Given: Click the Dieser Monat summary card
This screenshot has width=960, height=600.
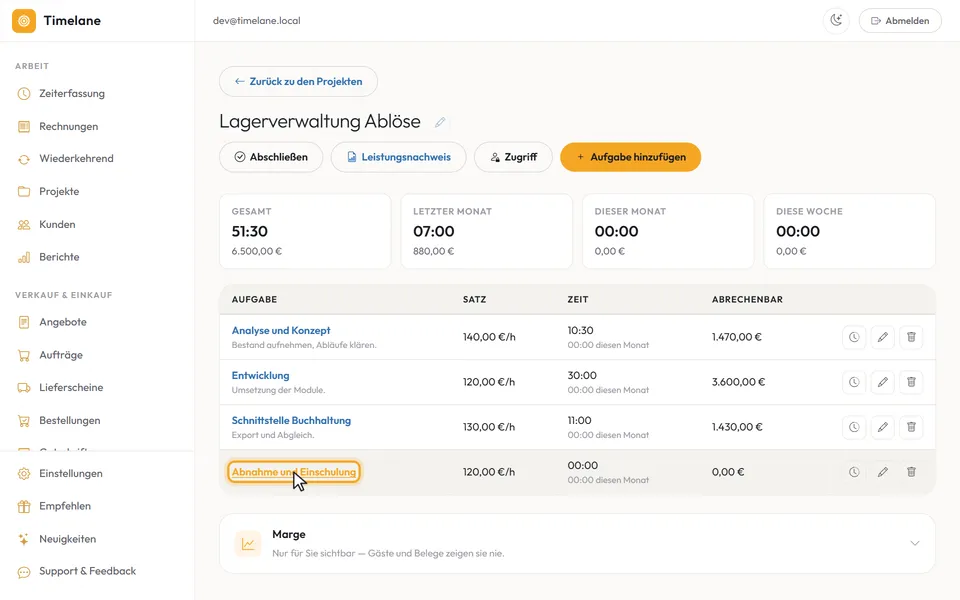Looking at the screenshot, I should click(668, 231).
